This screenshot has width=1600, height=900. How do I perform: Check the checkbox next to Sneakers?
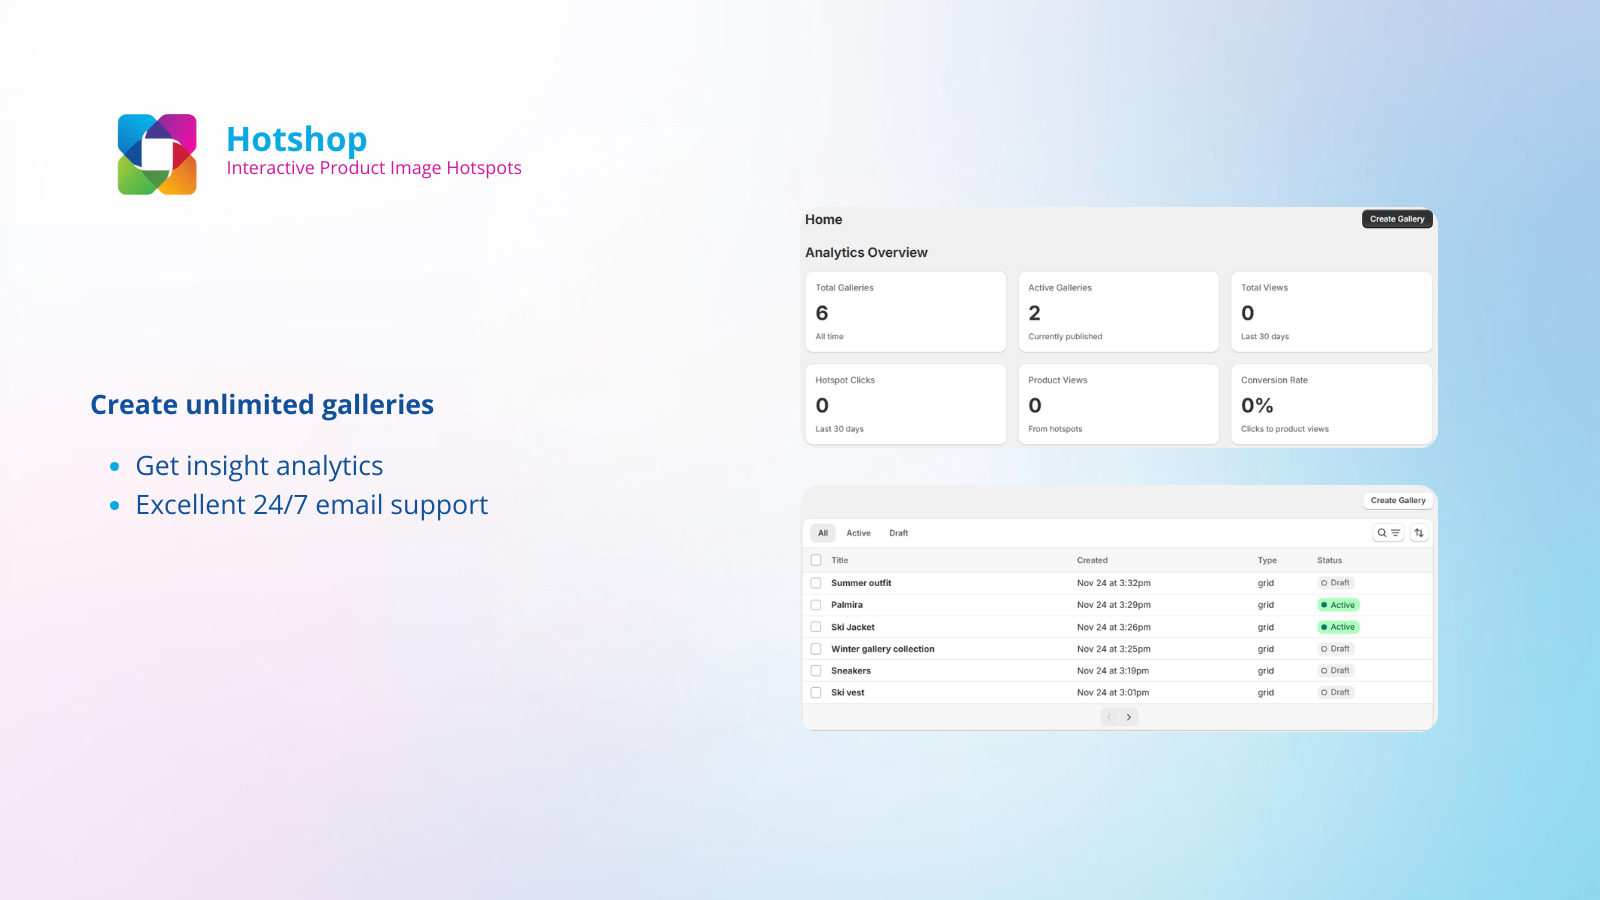[x=816, y=670]
